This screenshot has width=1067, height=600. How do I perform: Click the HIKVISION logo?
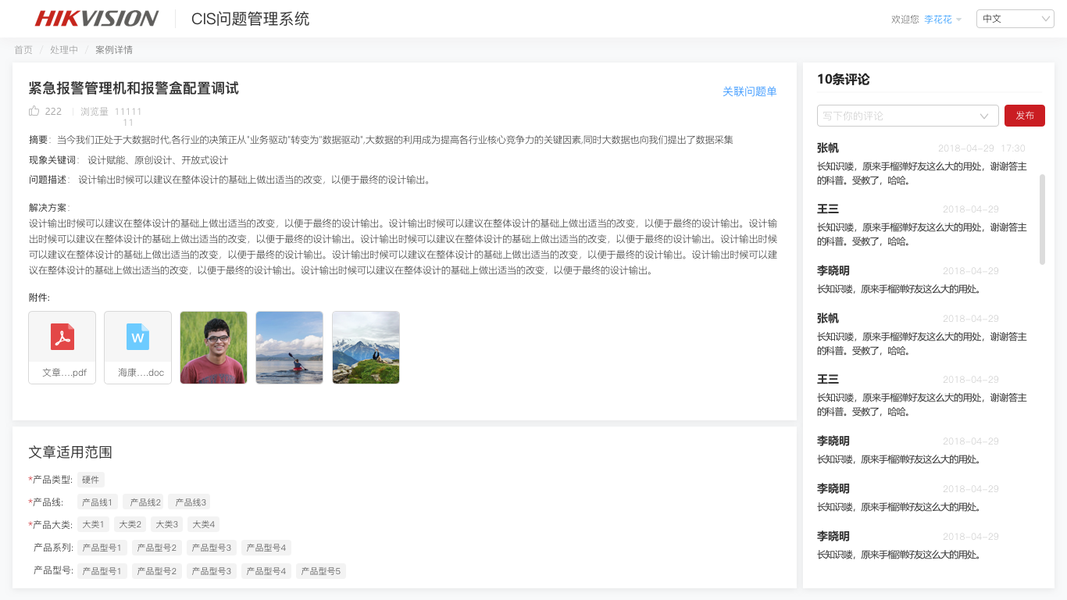click(96, 18)
